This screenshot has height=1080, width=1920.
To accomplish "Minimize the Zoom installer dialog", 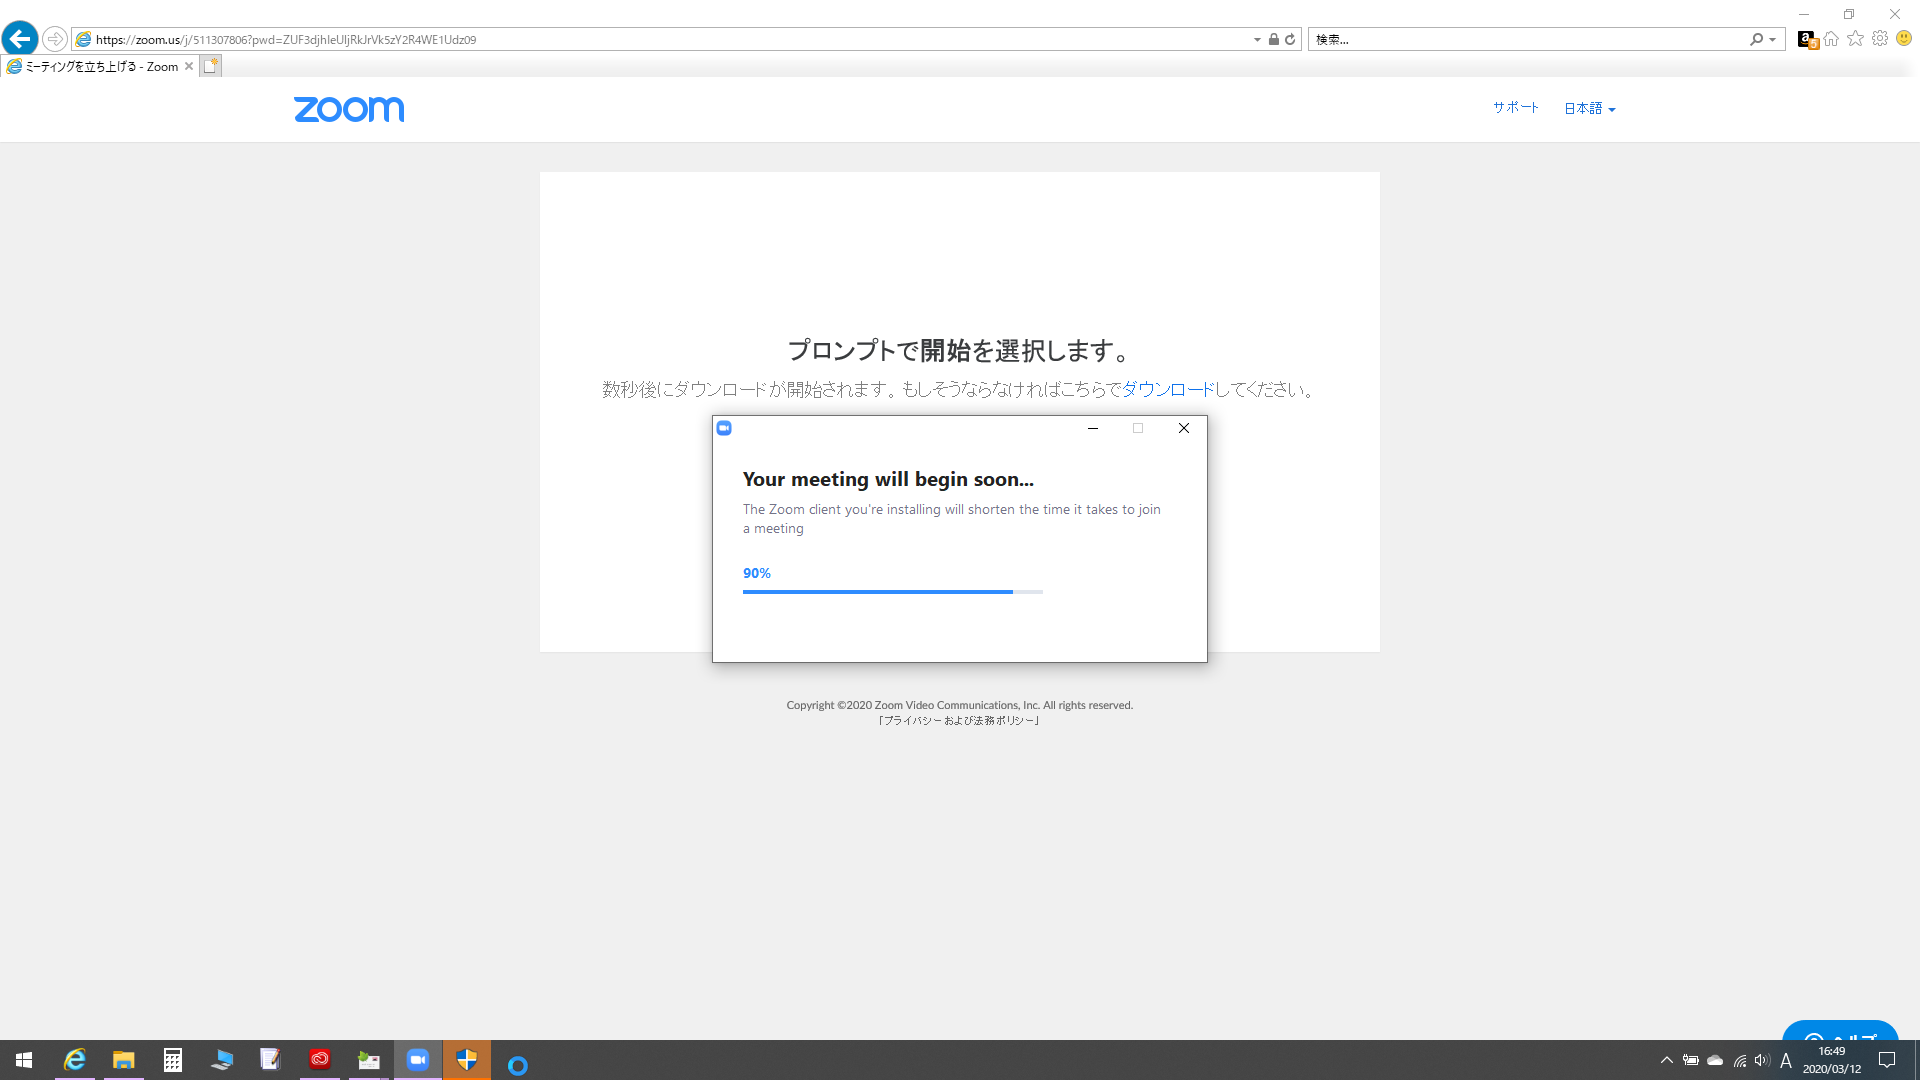I will 1093,428.
